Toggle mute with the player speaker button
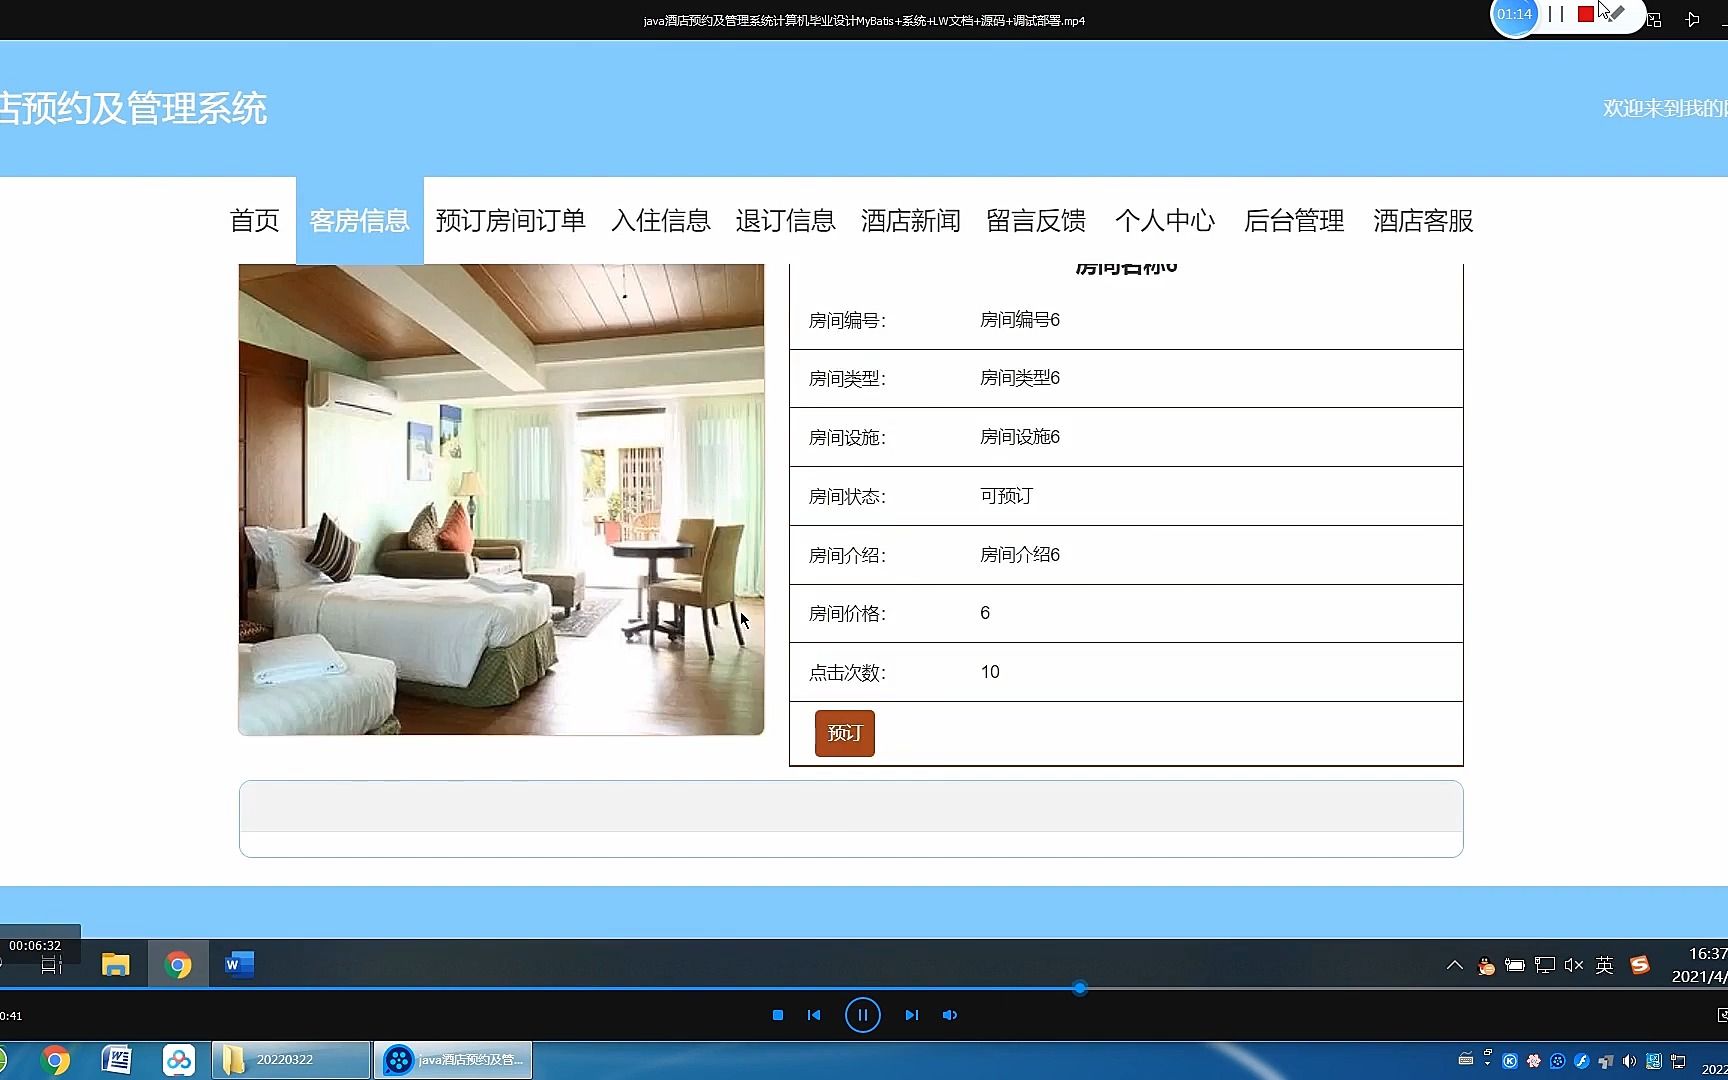Viewport: 1728px width, 1080px height. 949,1014
